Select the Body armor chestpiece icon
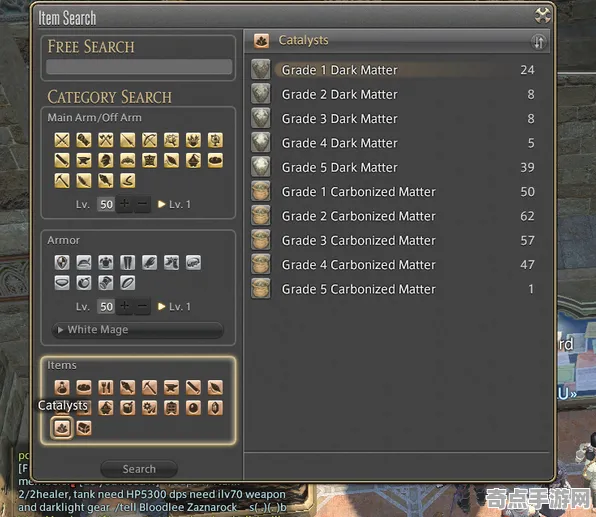 click(106, 262)
